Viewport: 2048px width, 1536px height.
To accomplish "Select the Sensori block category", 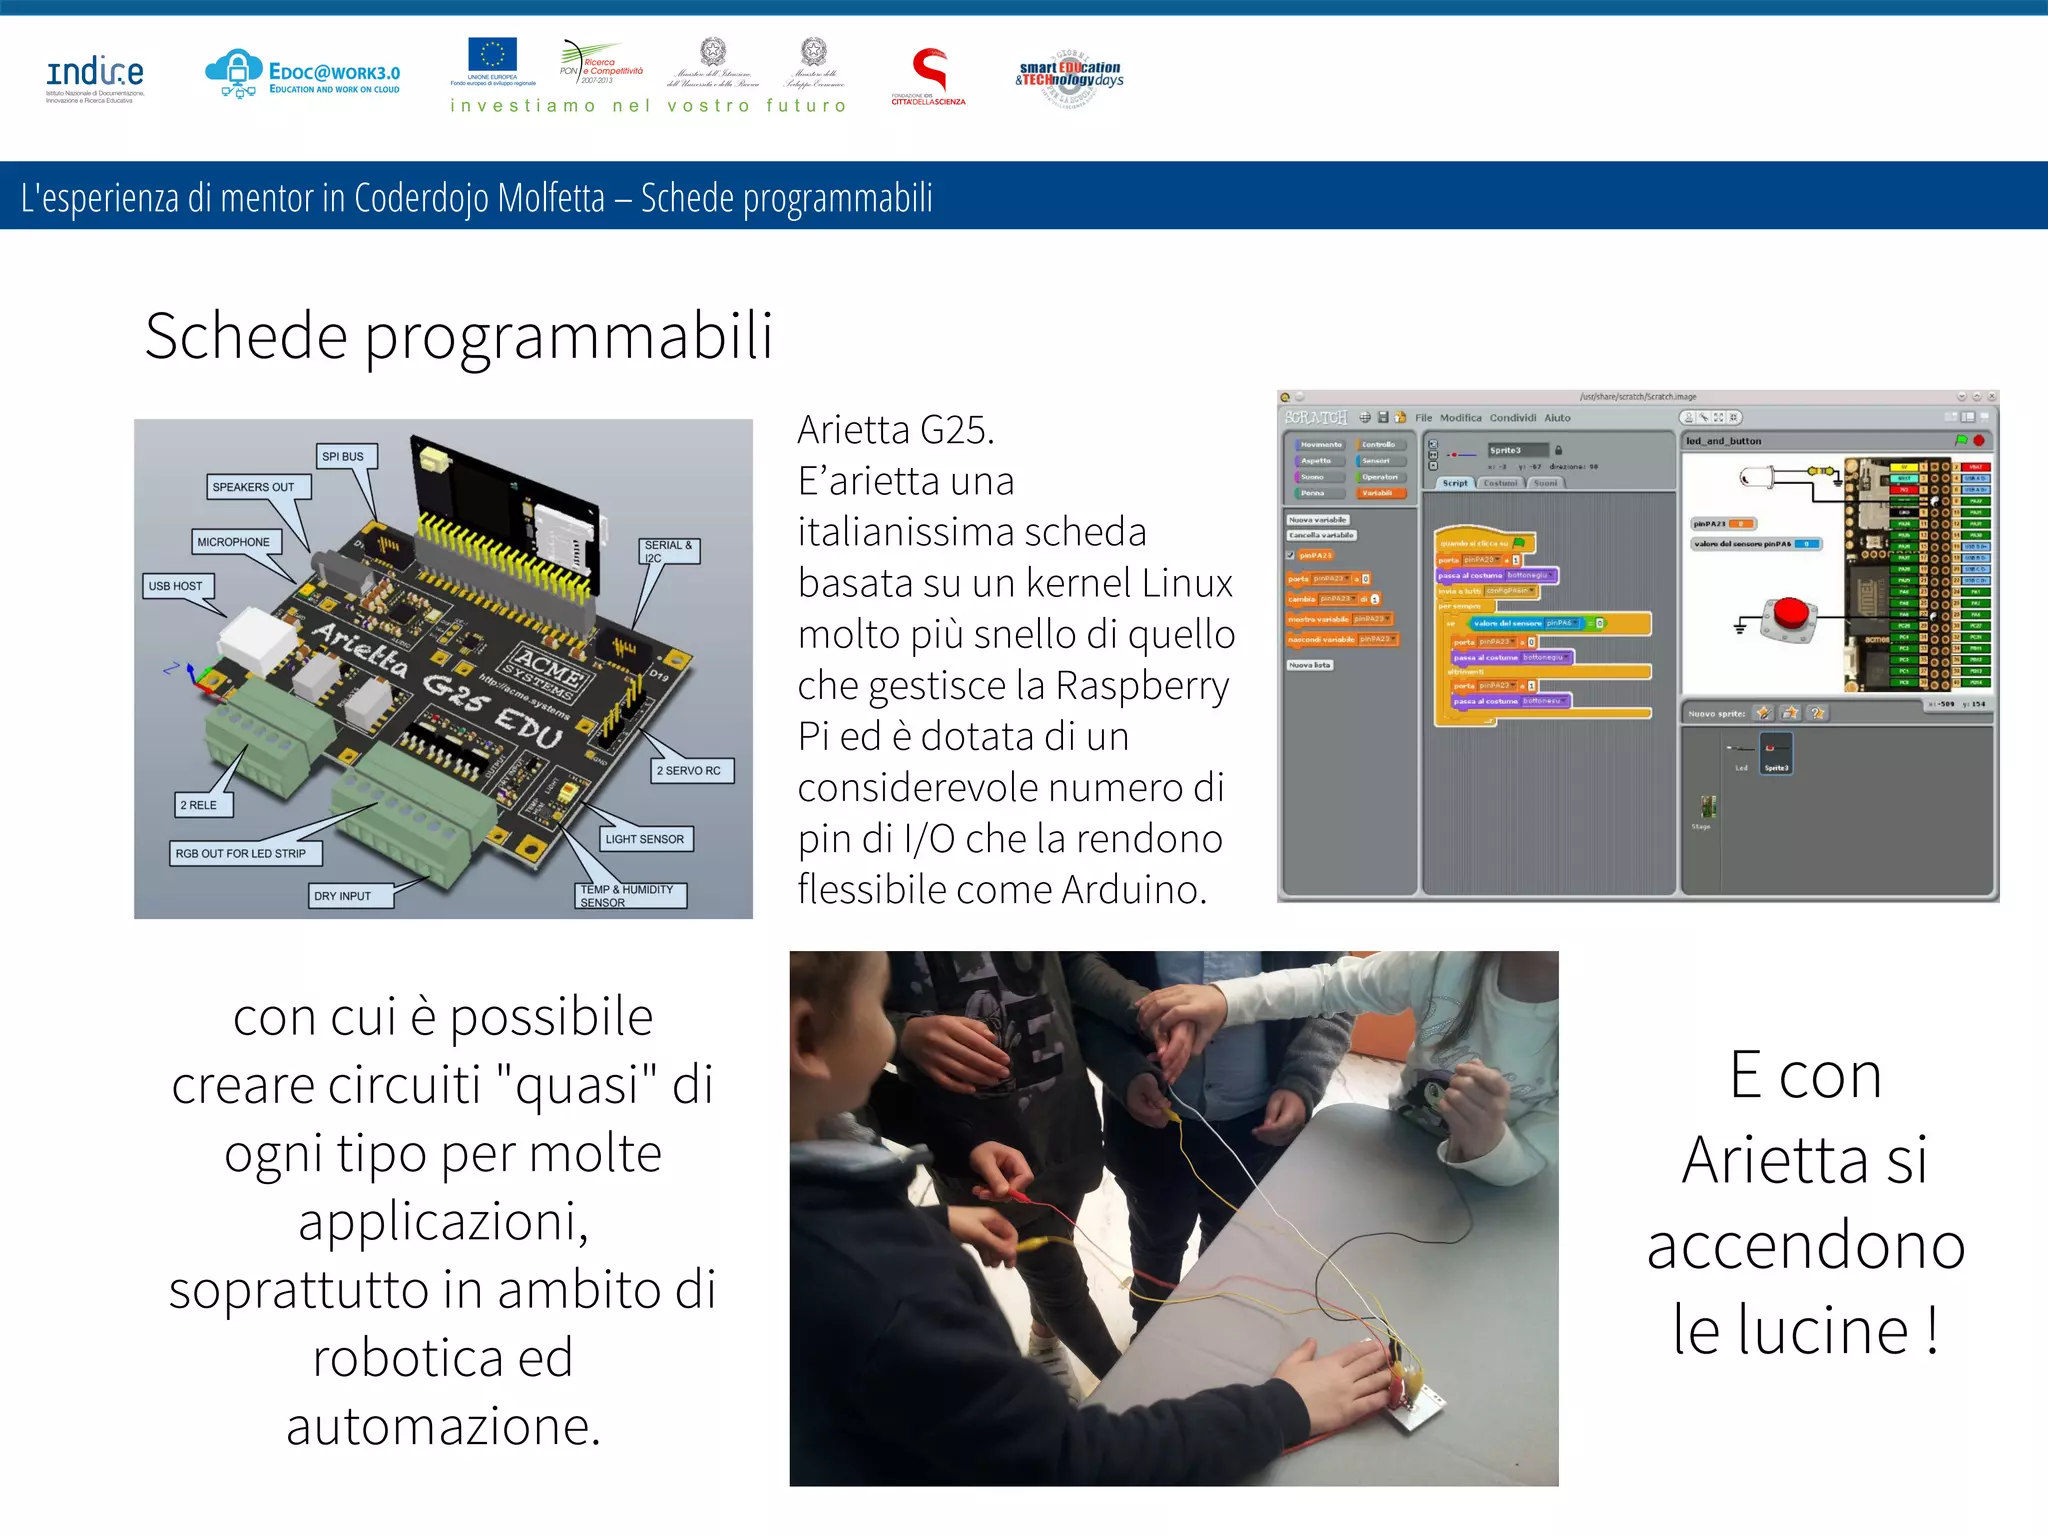I will pos(1381,461).
